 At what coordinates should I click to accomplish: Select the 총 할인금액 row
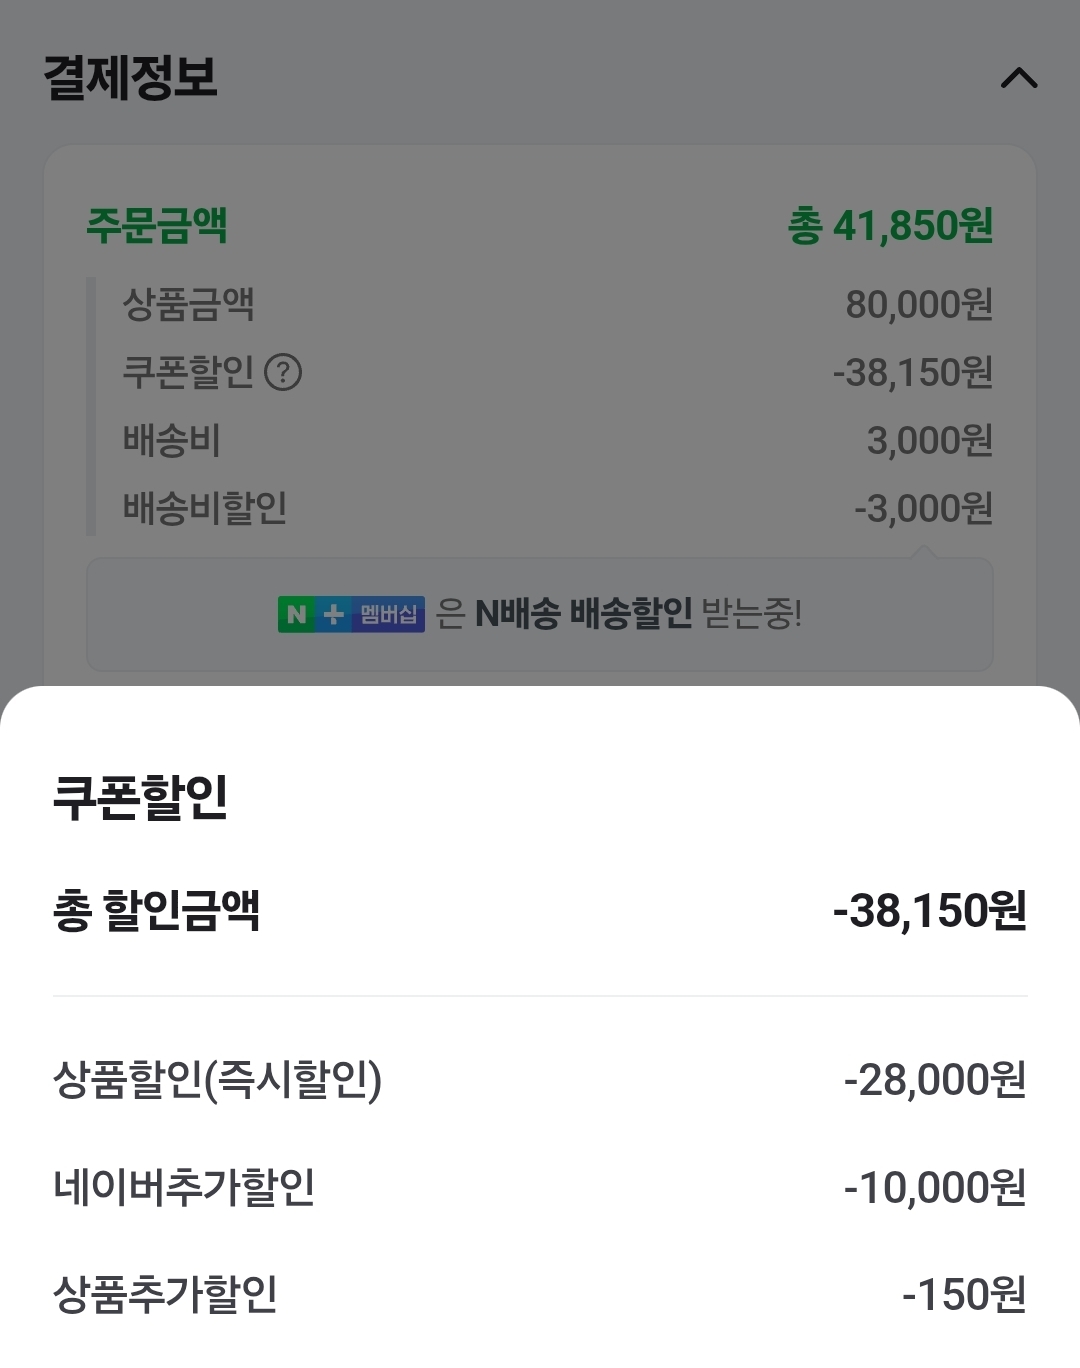(x=540, y=910)
